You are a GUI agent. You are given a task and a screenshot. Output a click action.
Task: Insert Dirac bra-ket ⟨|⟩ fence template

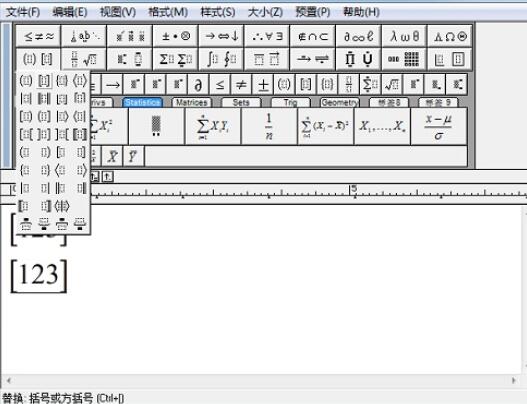click(62, 206)
